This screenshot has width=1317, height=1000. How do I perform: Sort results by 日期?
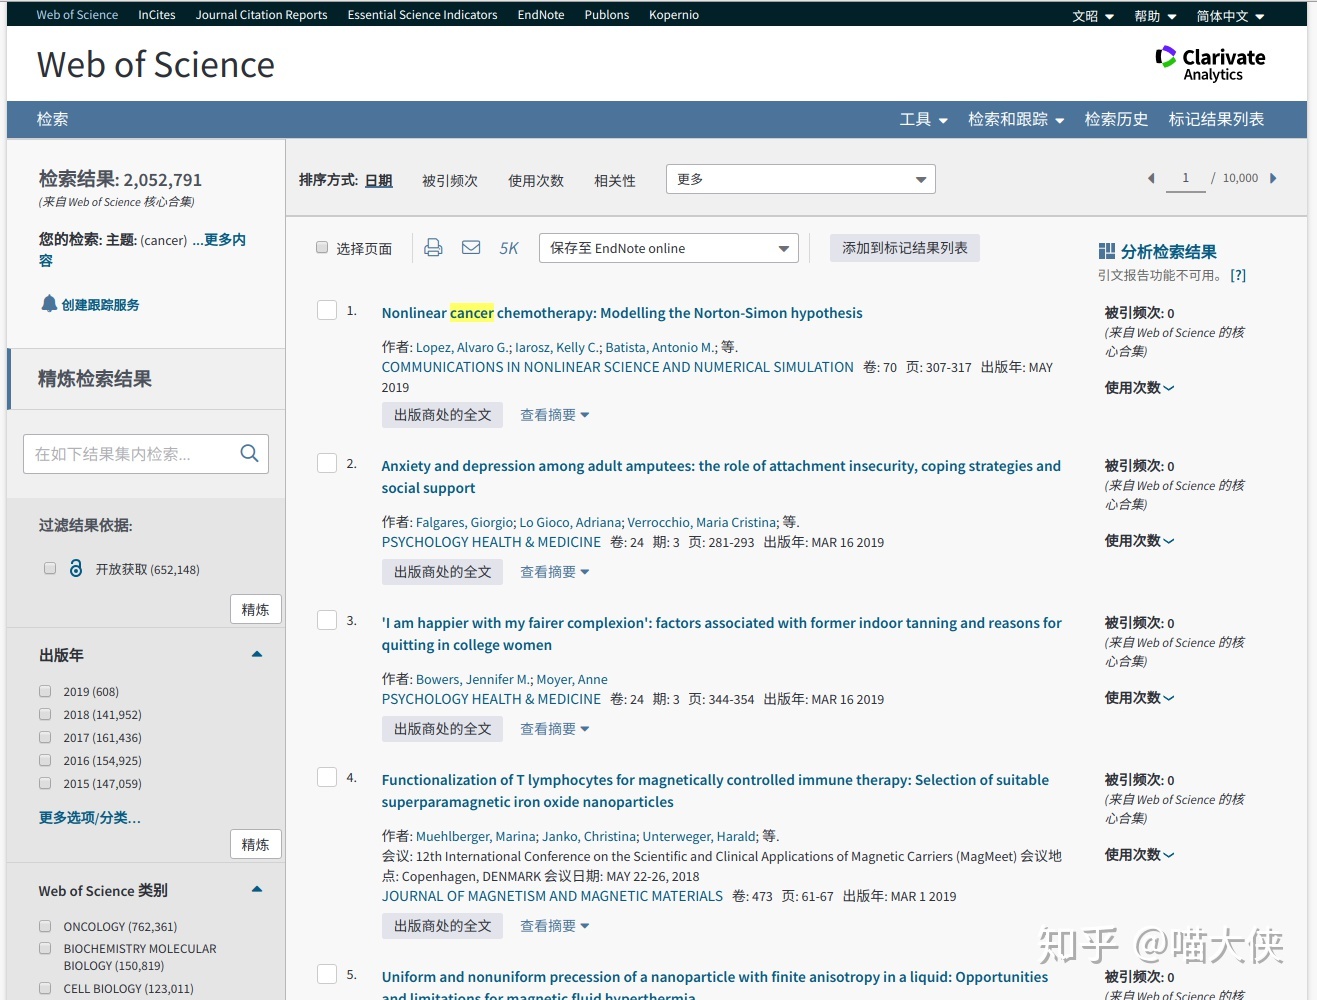379,180
